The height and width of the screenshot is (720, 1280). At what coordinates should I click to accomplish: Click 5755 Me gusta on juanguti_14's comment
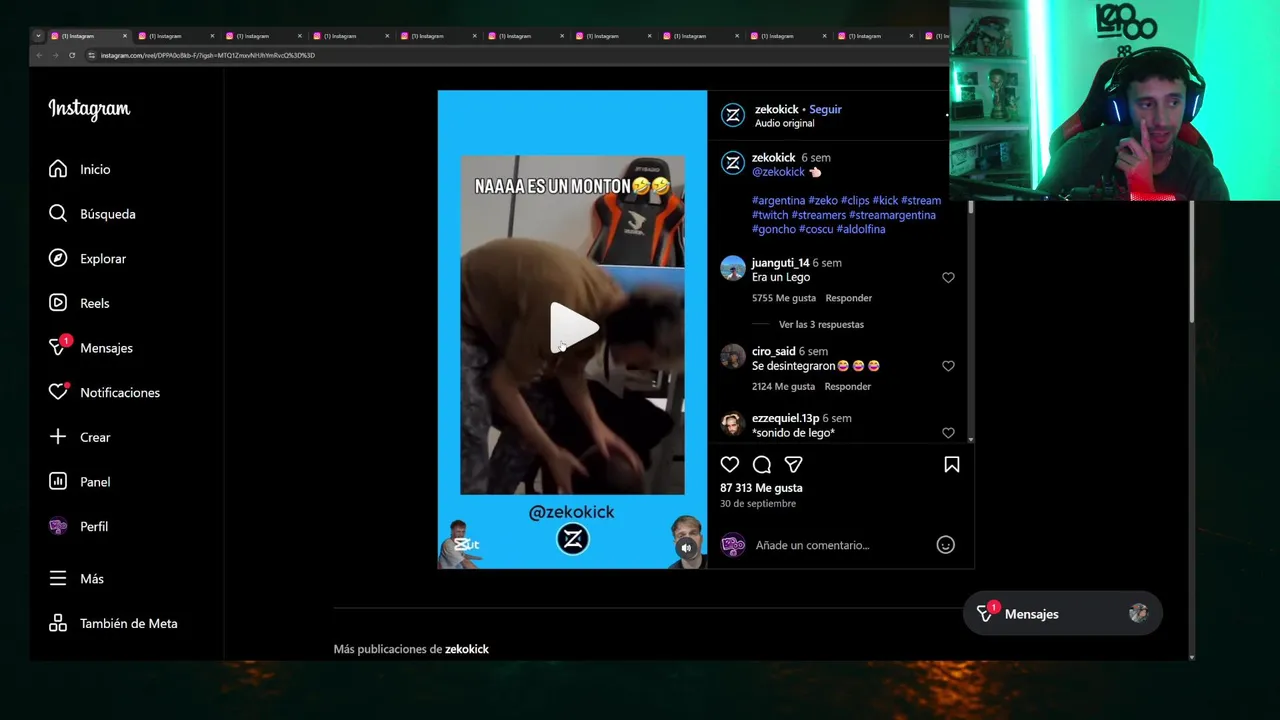coord(784,298)
